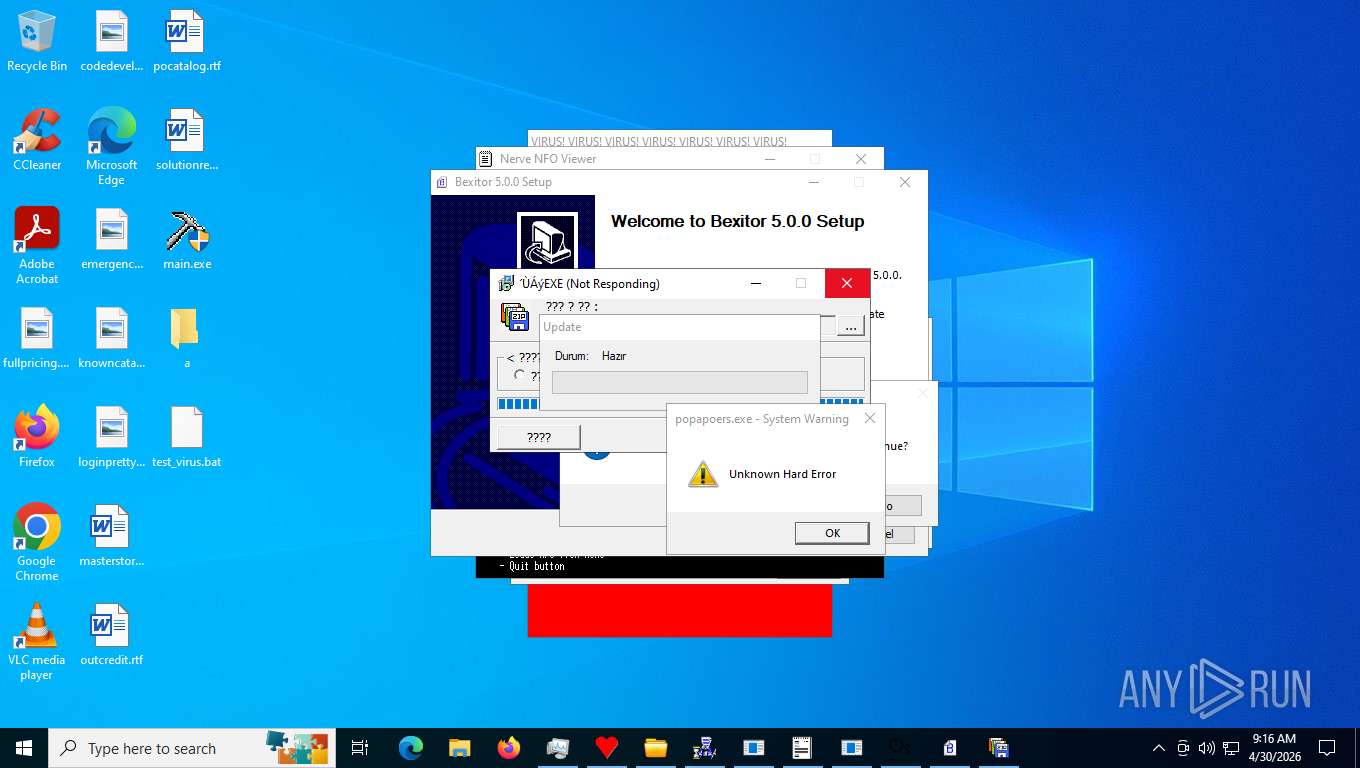Open the volume control in the tray
This screenshot has height=768, width=1360.
click(x=1207, y=748)
